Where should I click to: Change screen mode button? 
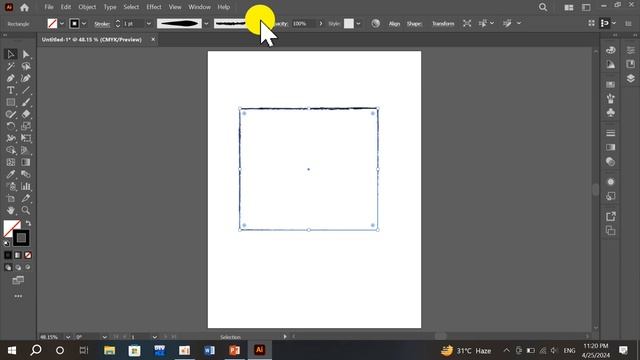click(x=18, y=280)
